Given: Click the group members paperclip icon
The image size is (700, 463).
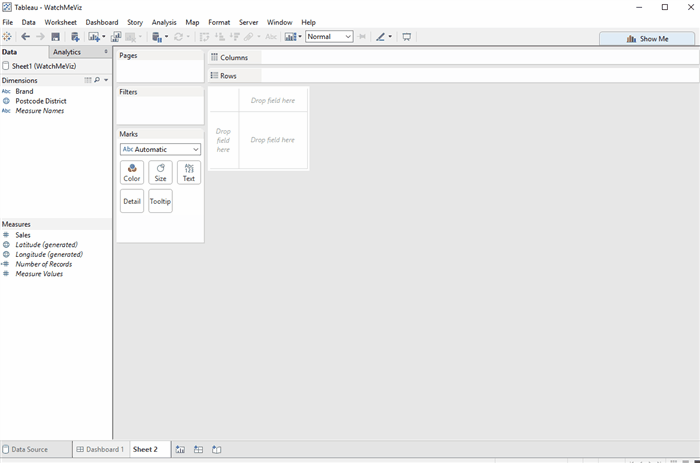Looking at the screenshot, I should tap(249, 37).
